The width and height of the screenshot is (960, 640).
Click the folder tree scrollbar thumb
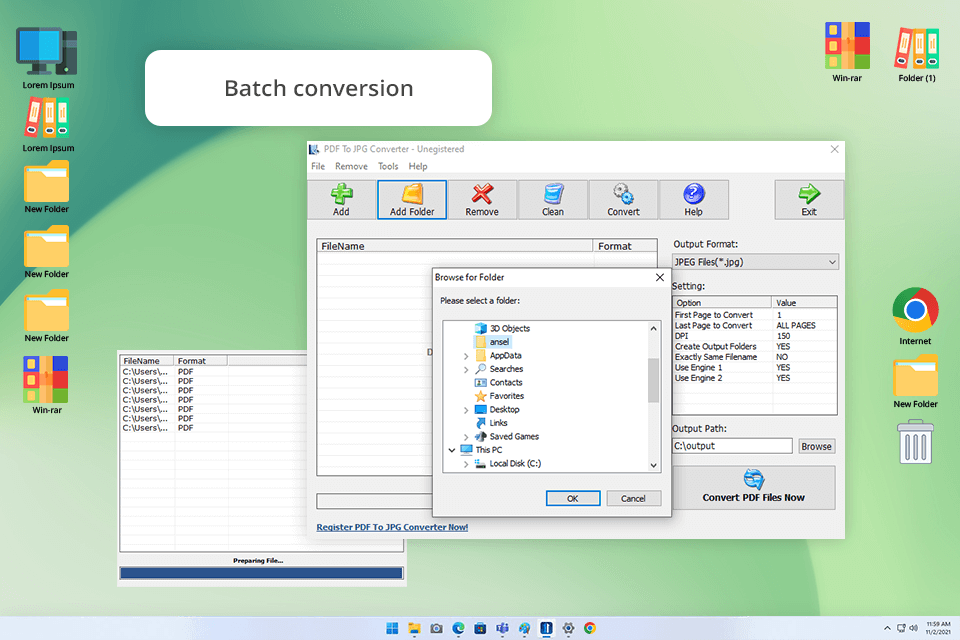coord(653,380)
